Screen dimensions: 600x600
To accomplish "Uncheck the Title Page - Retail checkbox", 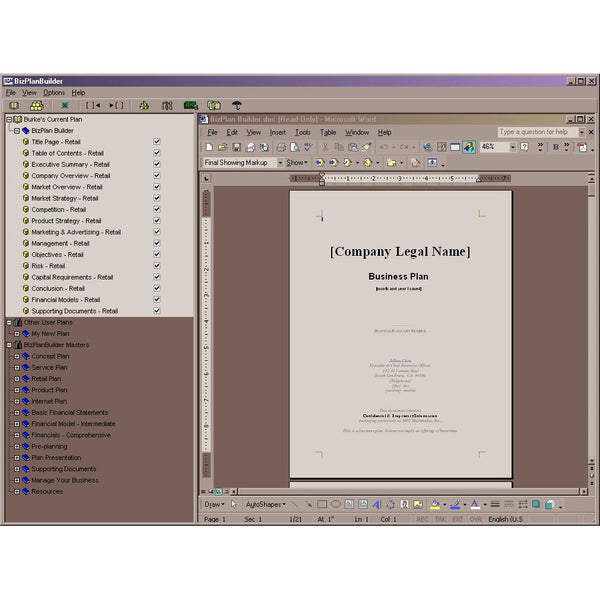I will click(x=157, y=142).
